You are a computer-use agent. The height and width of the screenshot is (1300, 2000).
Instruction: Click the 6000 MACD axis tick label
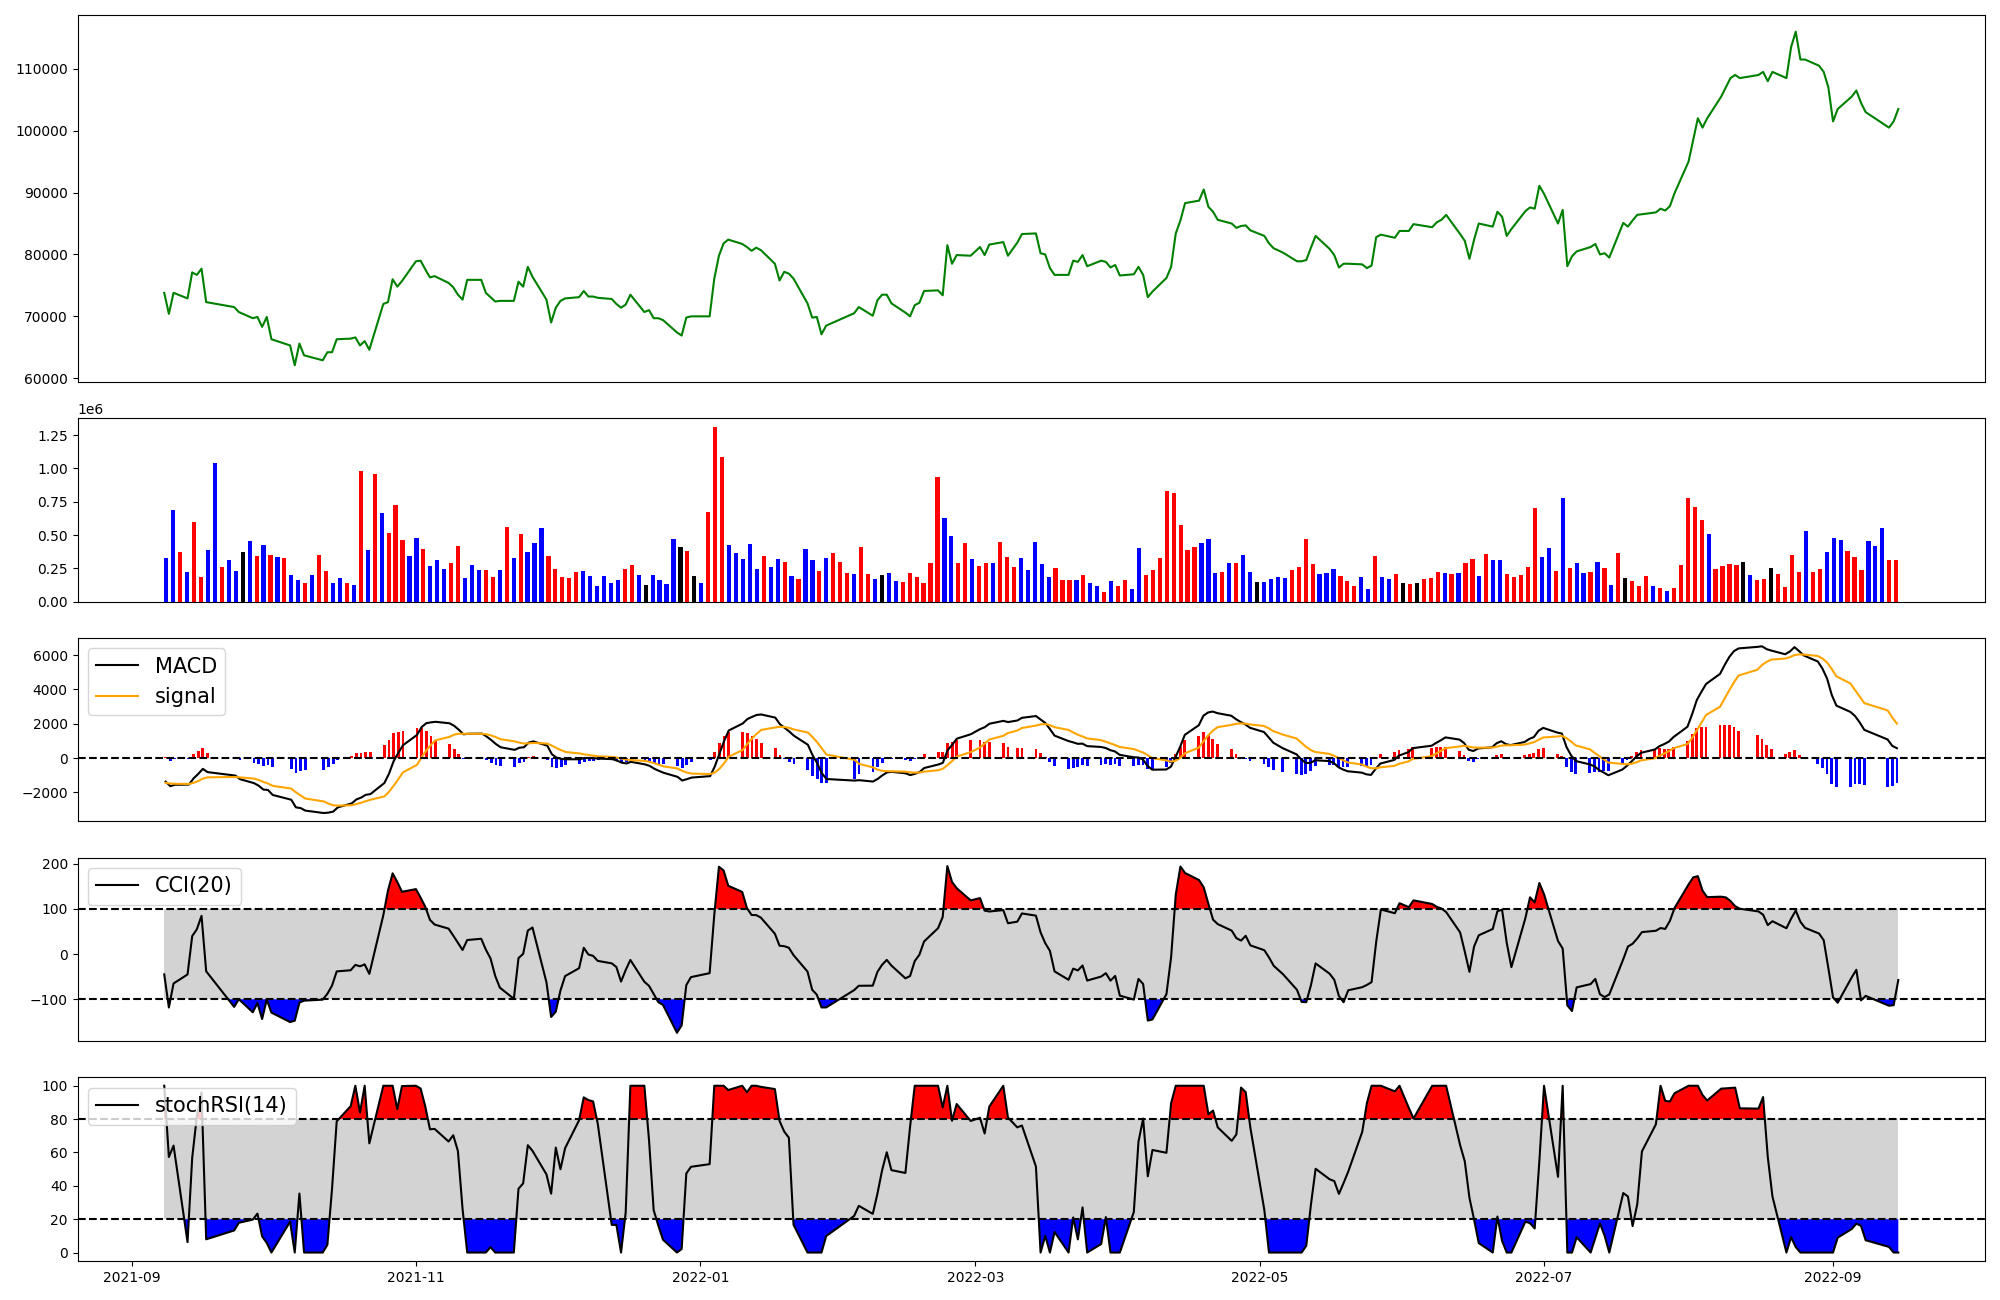click(x=50, y=656)
